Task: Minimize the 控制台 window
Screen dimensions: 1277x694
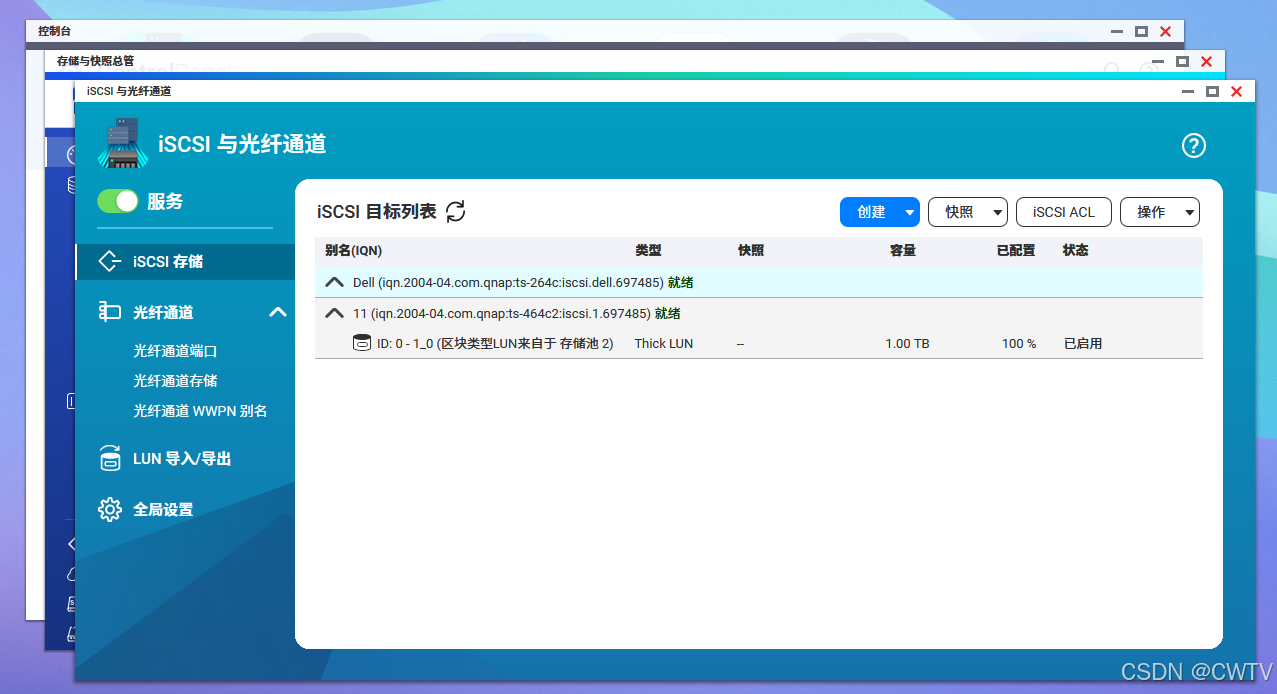Action: pyautogui.click(x=1117, y=31)
